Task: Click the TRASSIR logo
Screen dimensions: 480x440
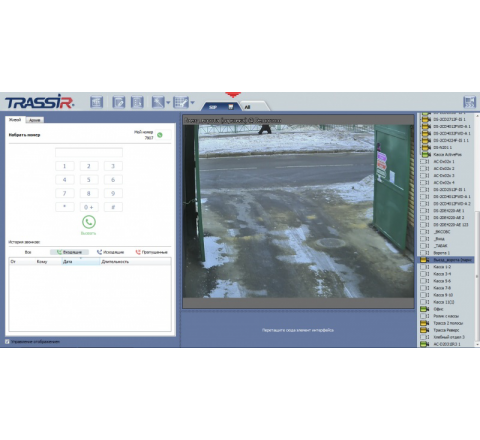Action: tap(39, 102)
